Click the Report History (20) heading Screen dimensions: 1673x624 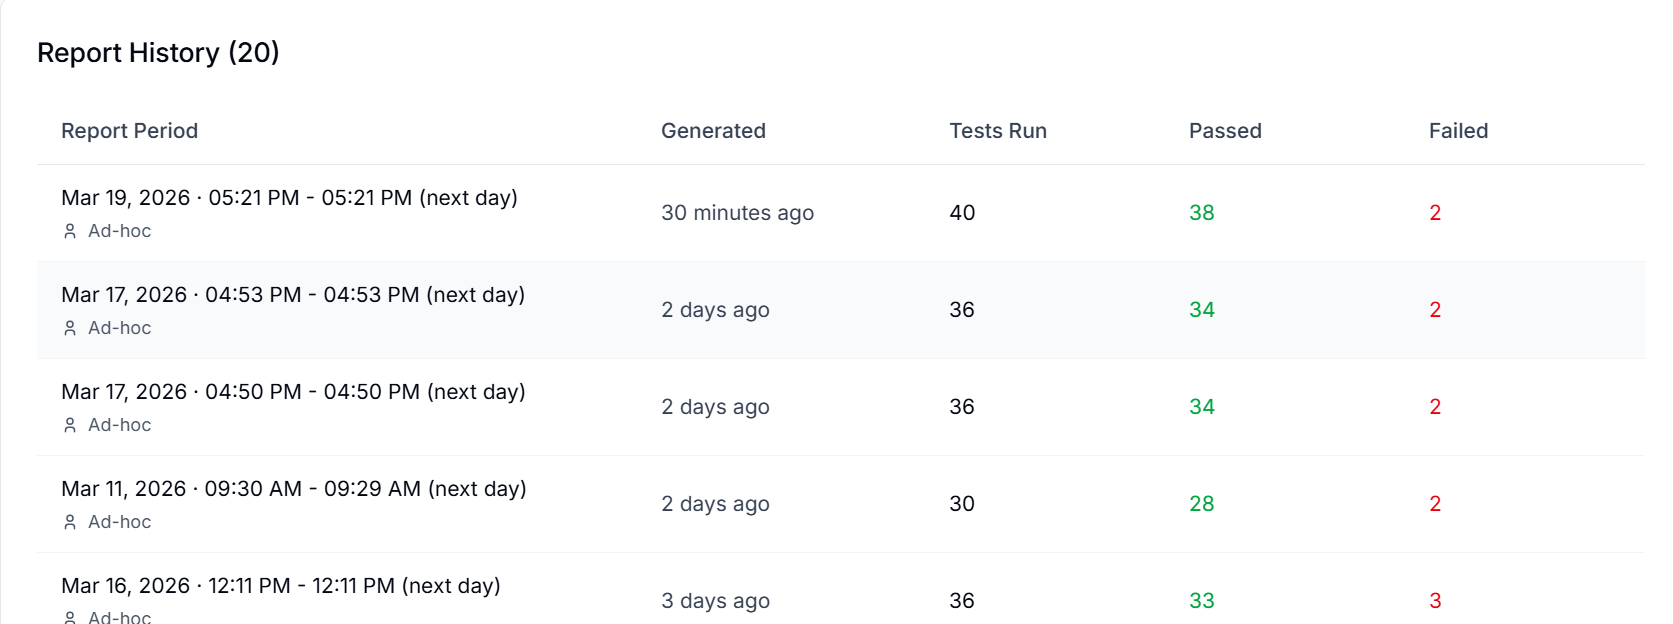pyautogui.click(x=158, y=53)
